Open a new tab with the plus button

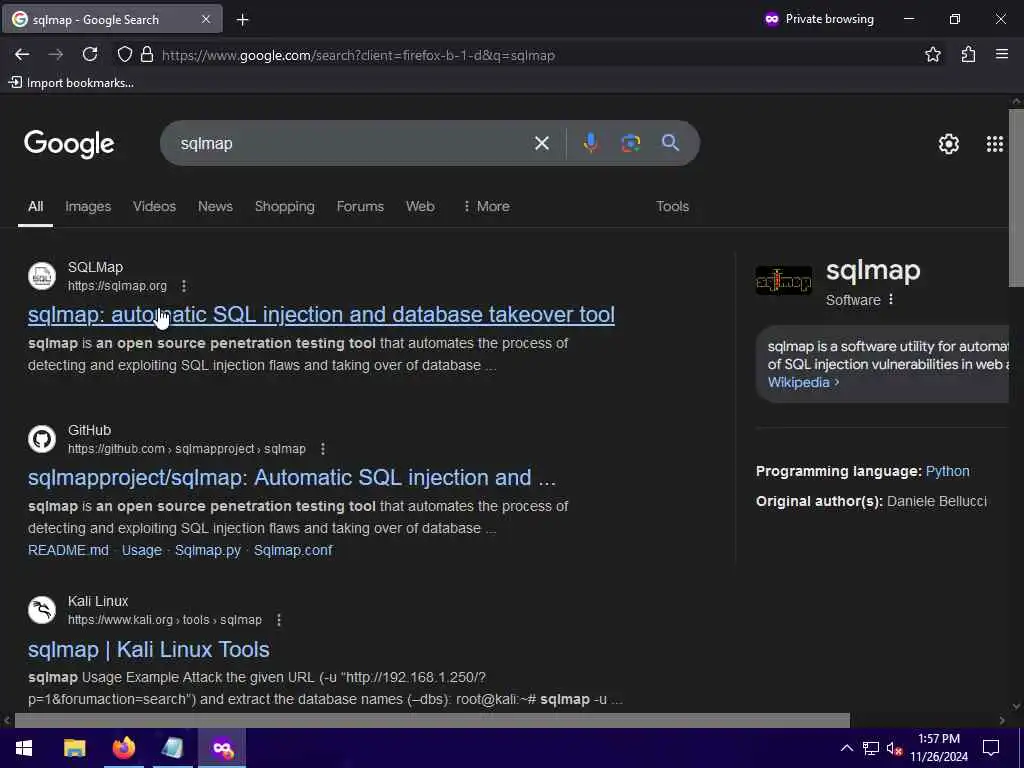coord(242,20)
